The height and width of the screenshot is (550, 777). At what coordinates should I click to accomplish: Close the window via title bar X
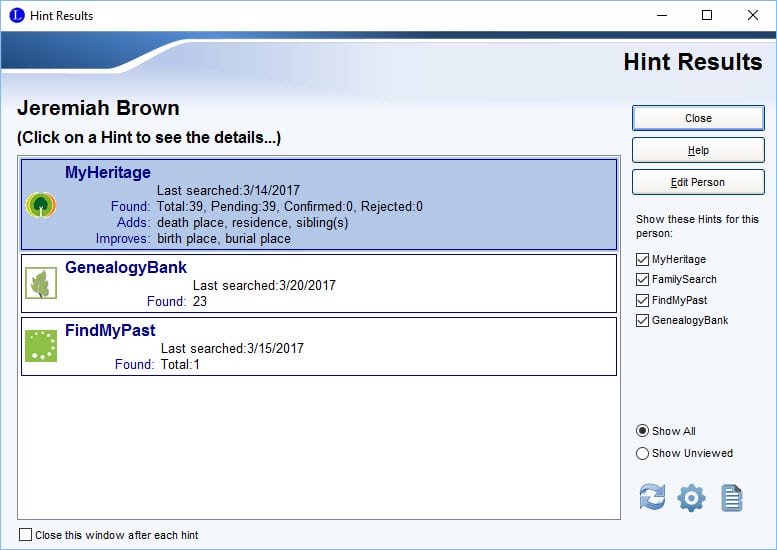click(x=753, y=15)
